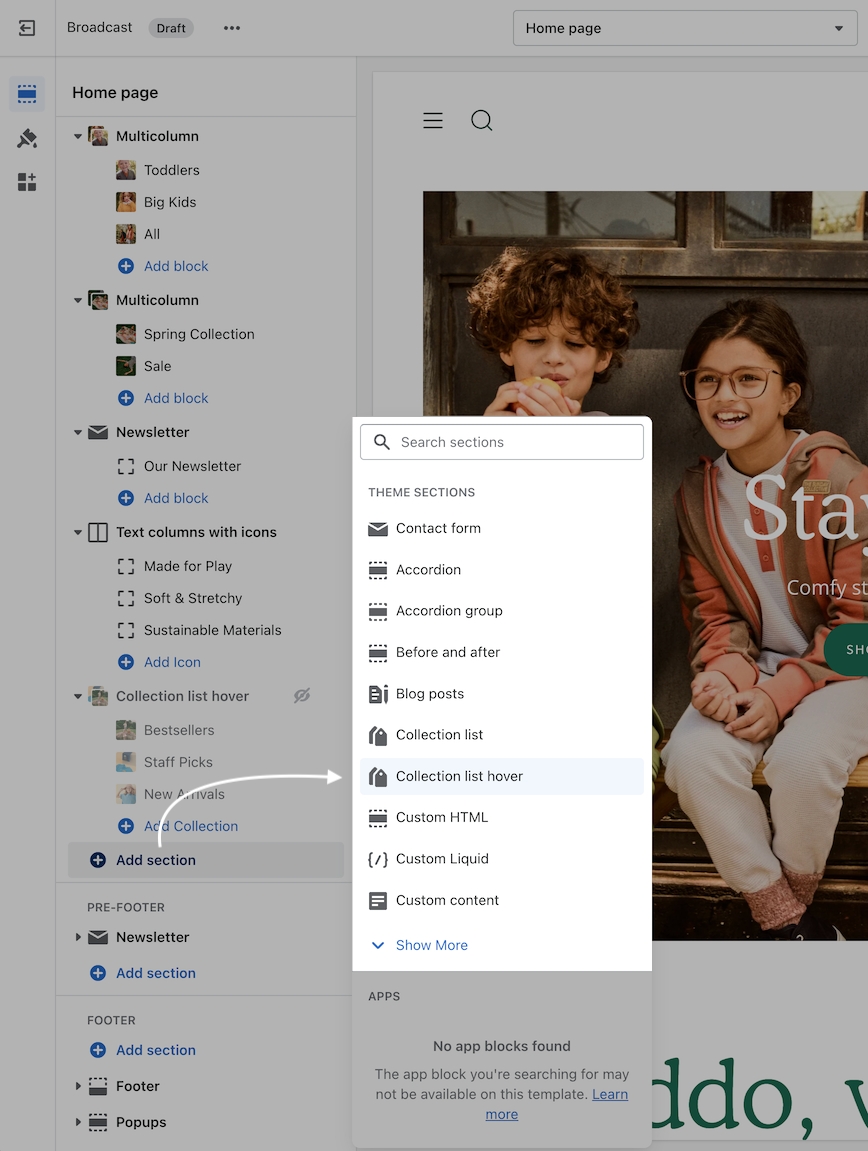This screenshot has height=1151, width=868.
Task: Select the Toddlers block thumbnail
Action: point(126,170)
